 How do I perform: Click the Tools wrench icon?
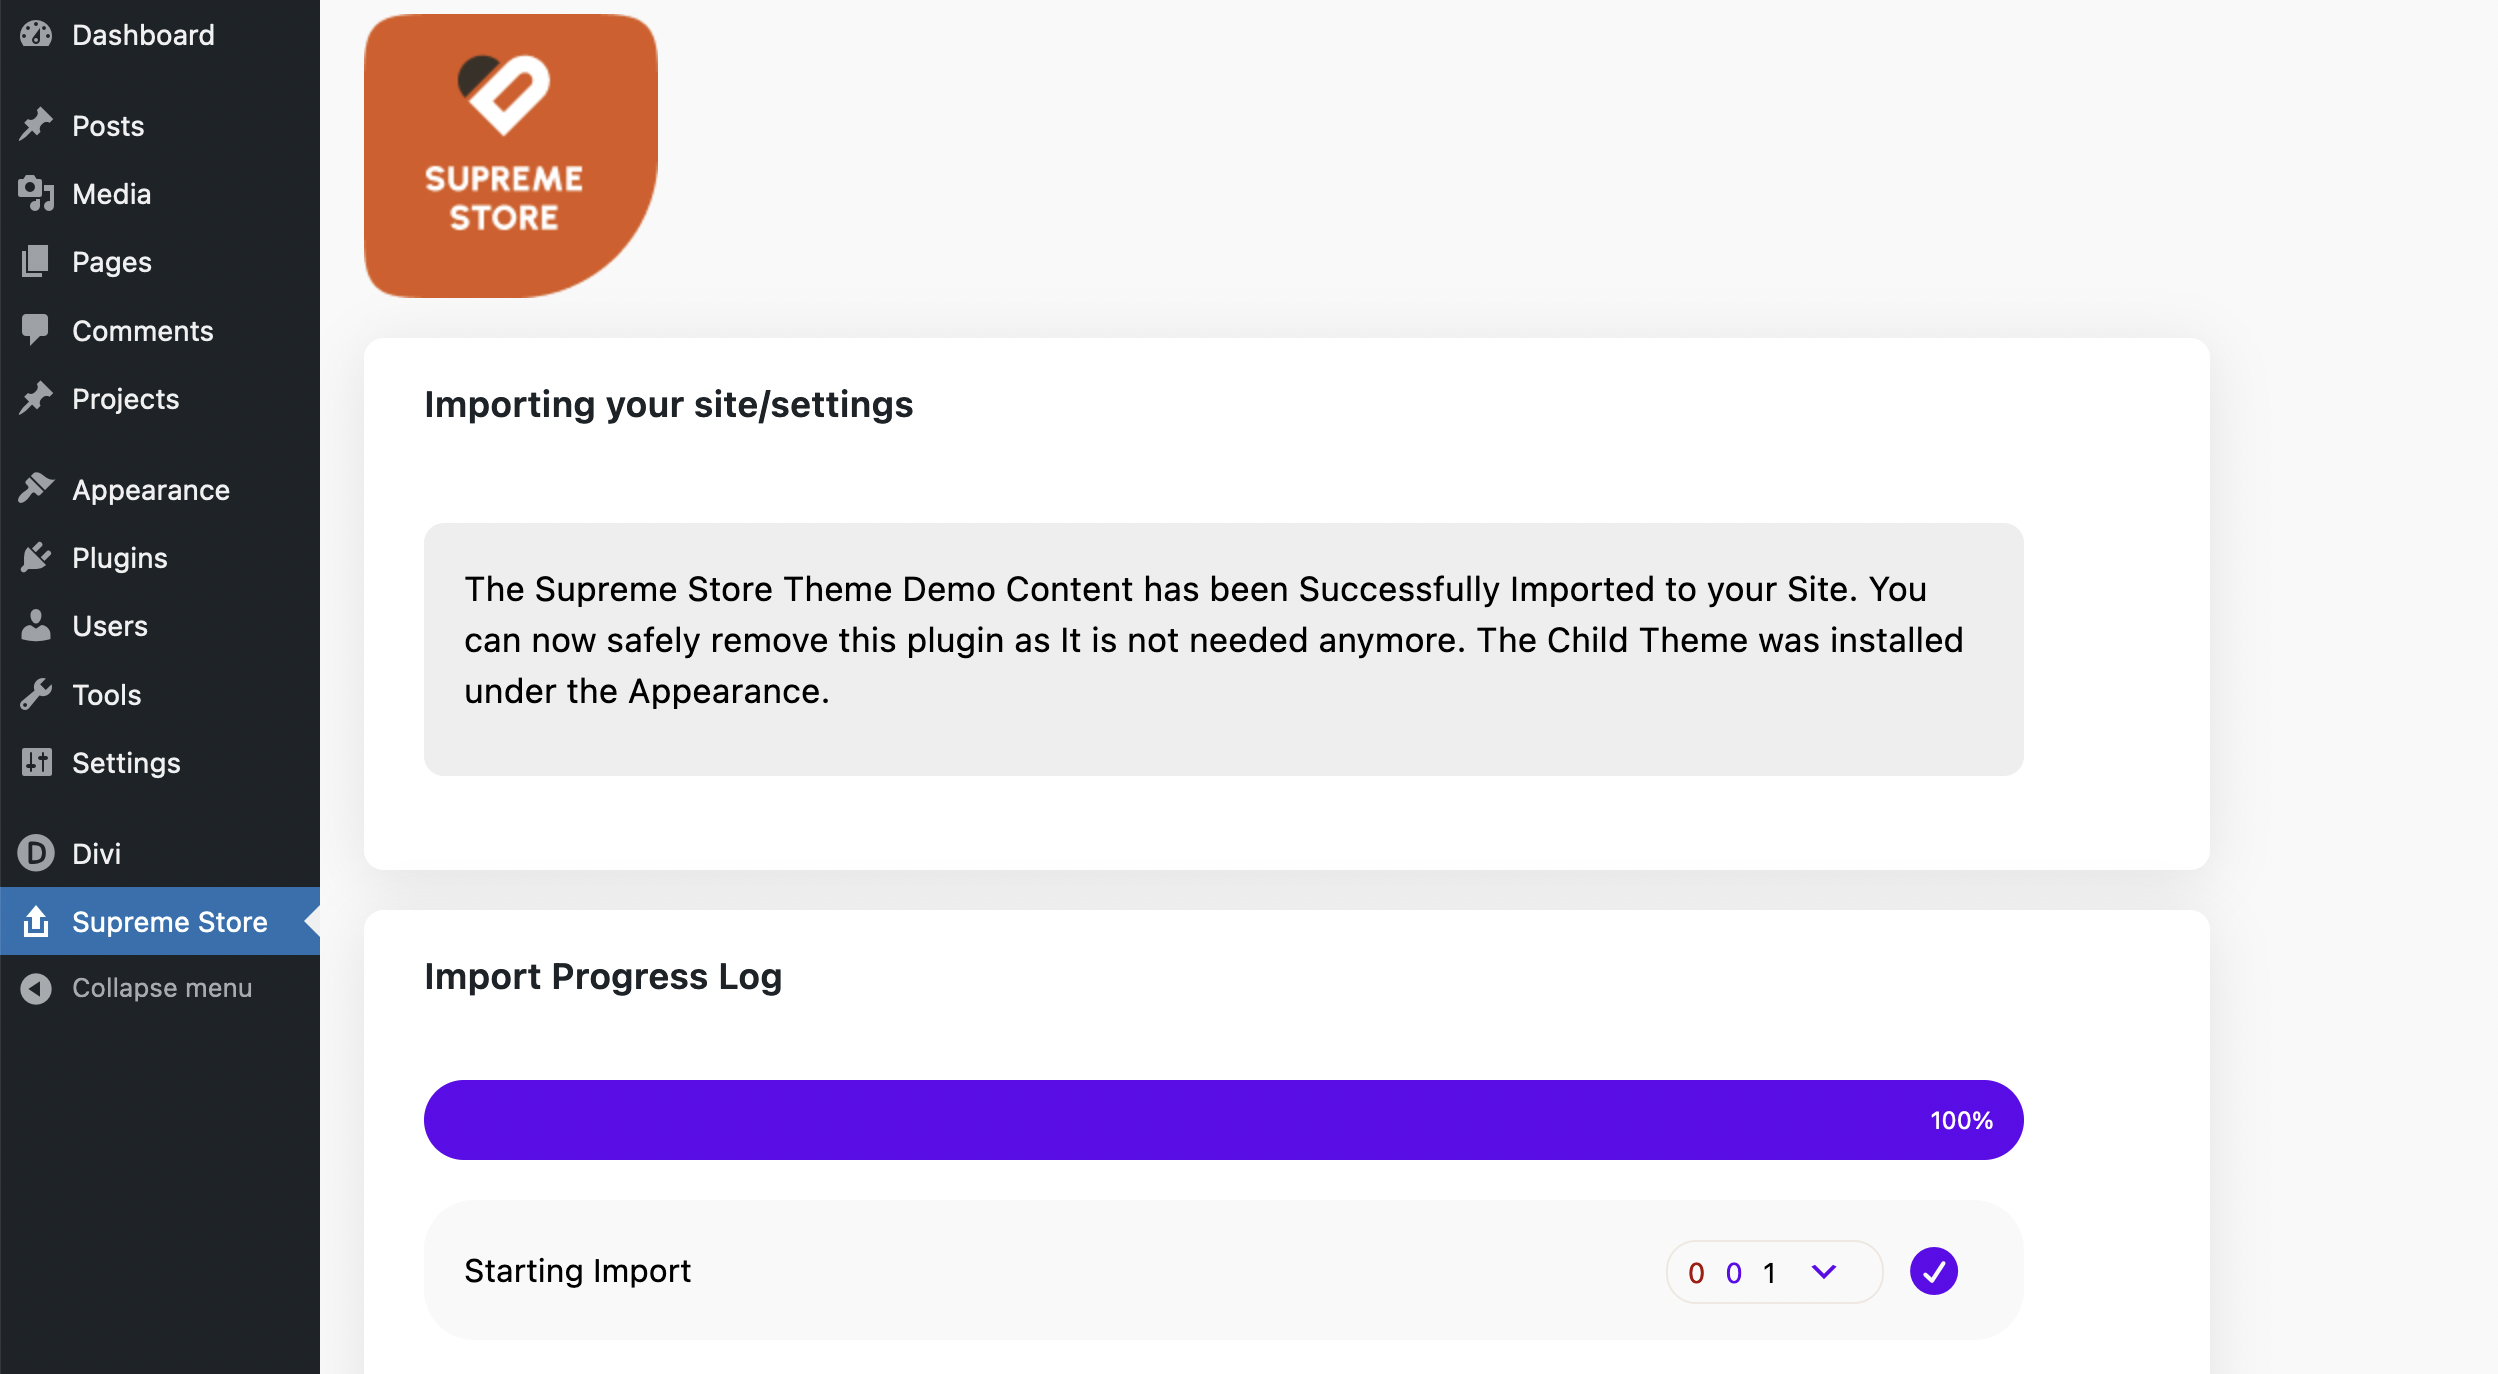(x=36, y=694)
